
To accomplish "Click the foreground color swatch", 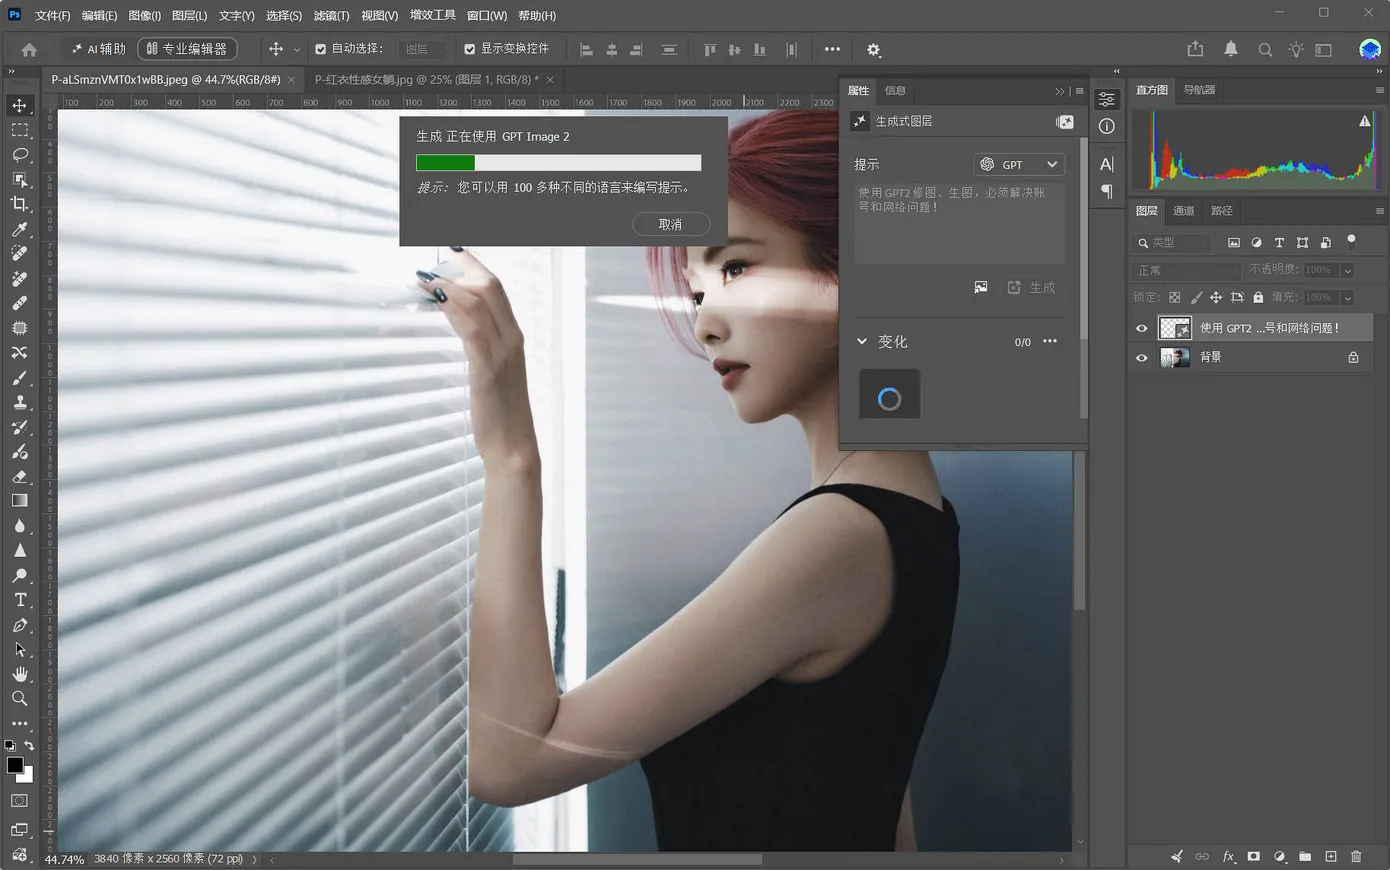I will [x=15, y=765].
